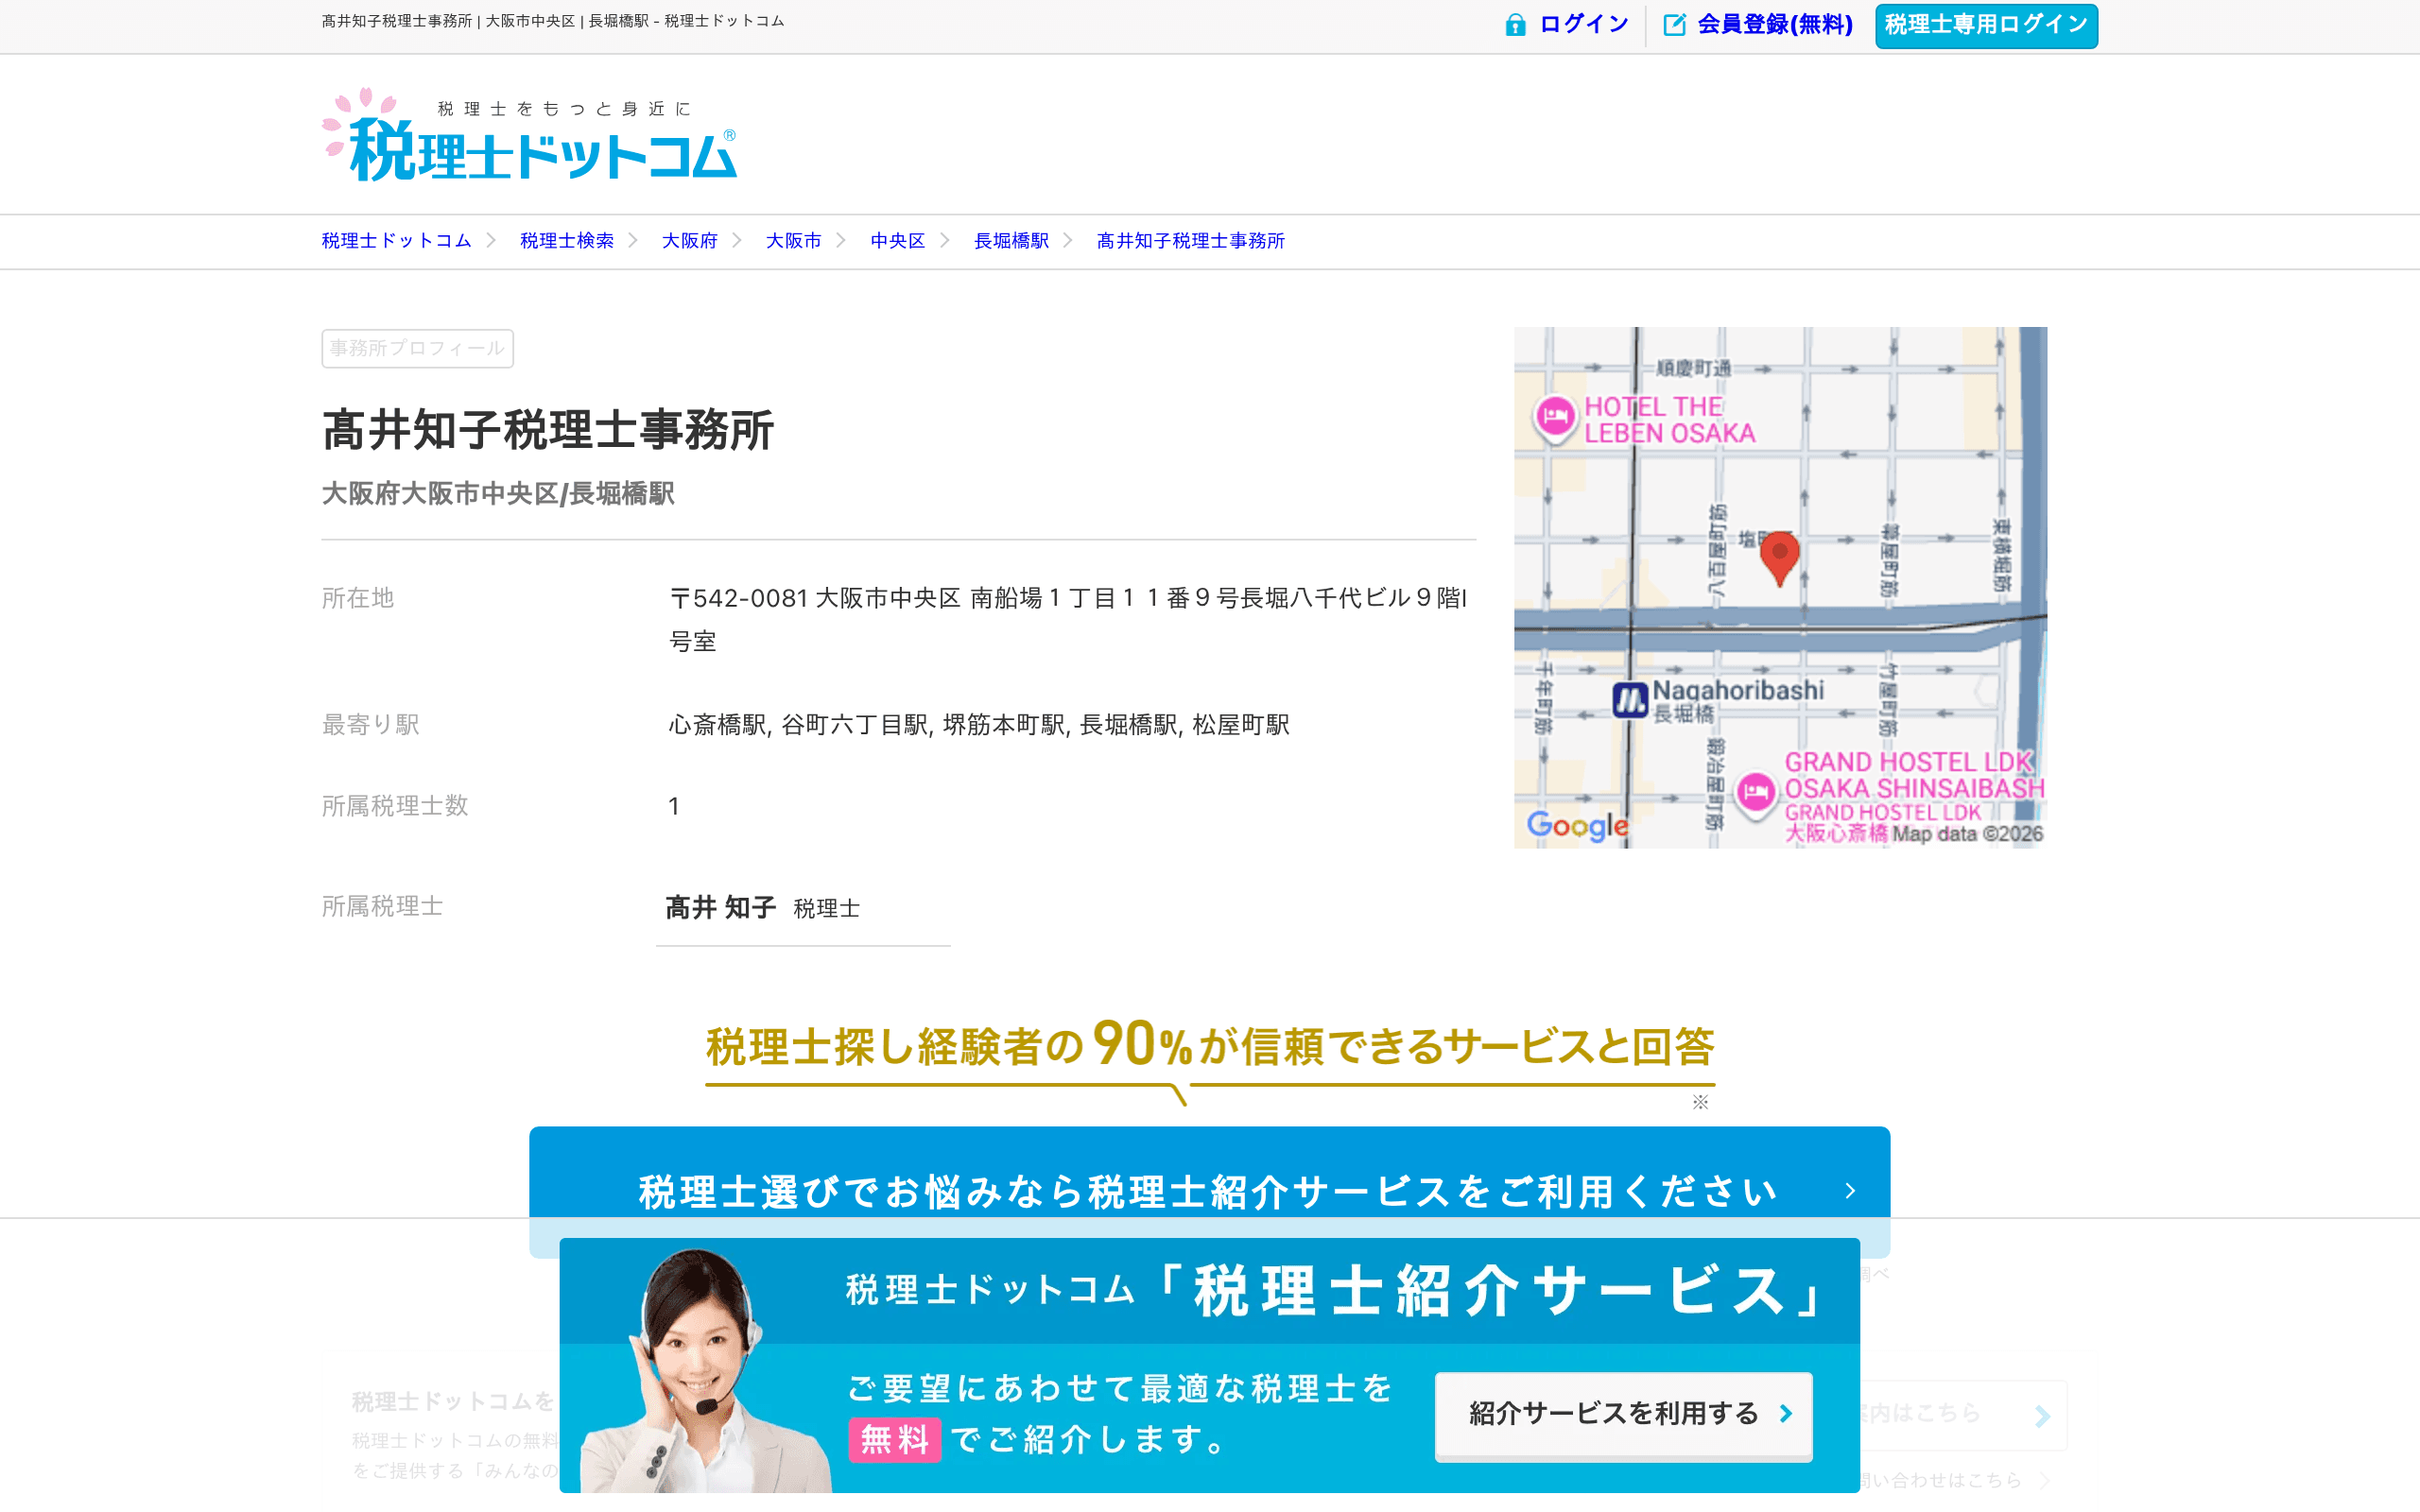This screenshot has width=2420, height=1512.
Task: Click the 税理士選びでお悩みなら banner
Action: (1209, 1191)
